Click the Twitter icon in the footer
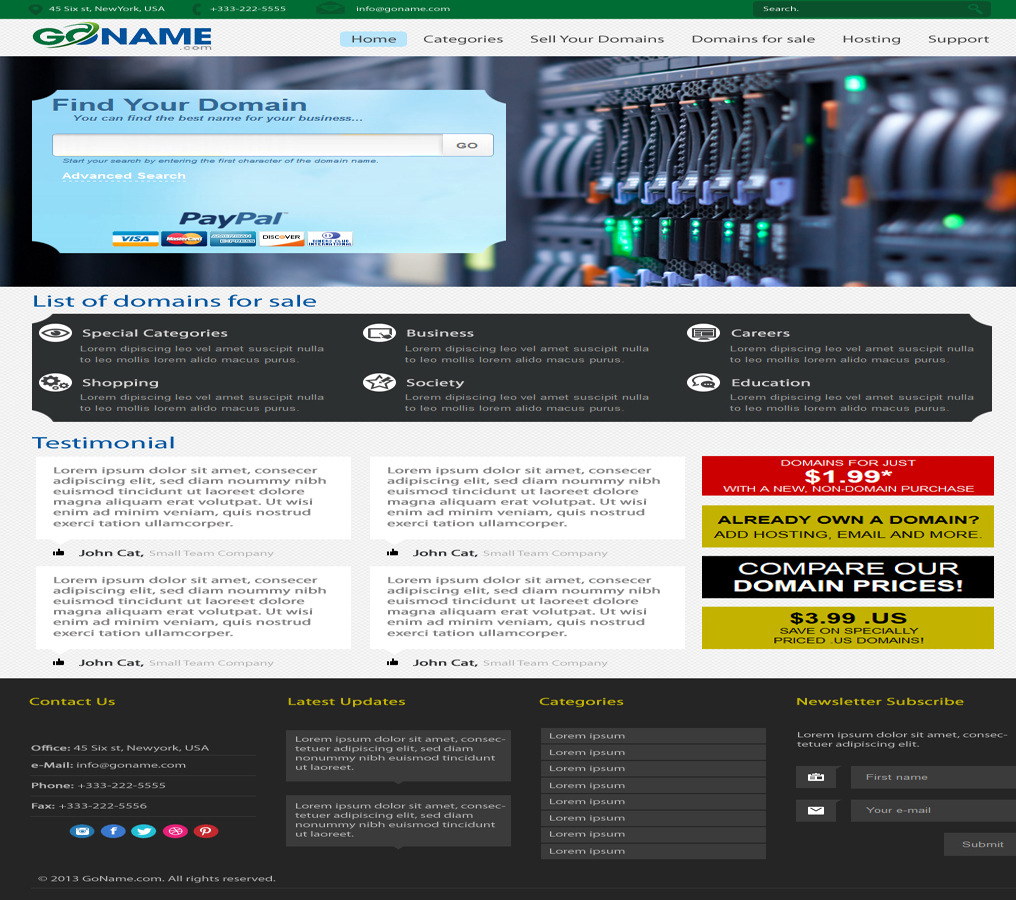 click(143, 831)
